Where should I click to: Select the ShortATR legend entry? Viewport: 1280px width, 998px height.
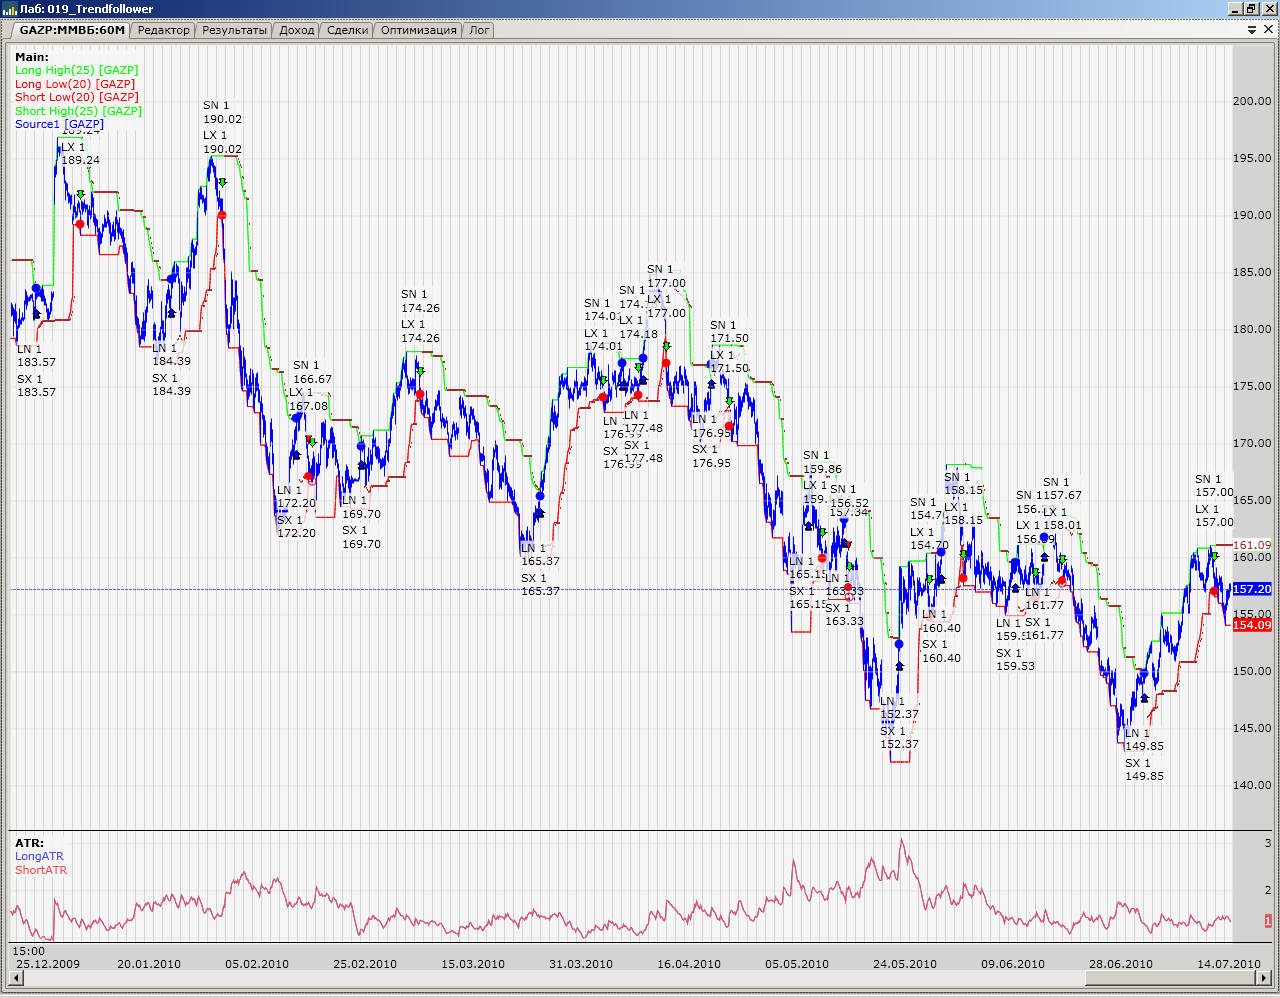click(x=41, y=870)
